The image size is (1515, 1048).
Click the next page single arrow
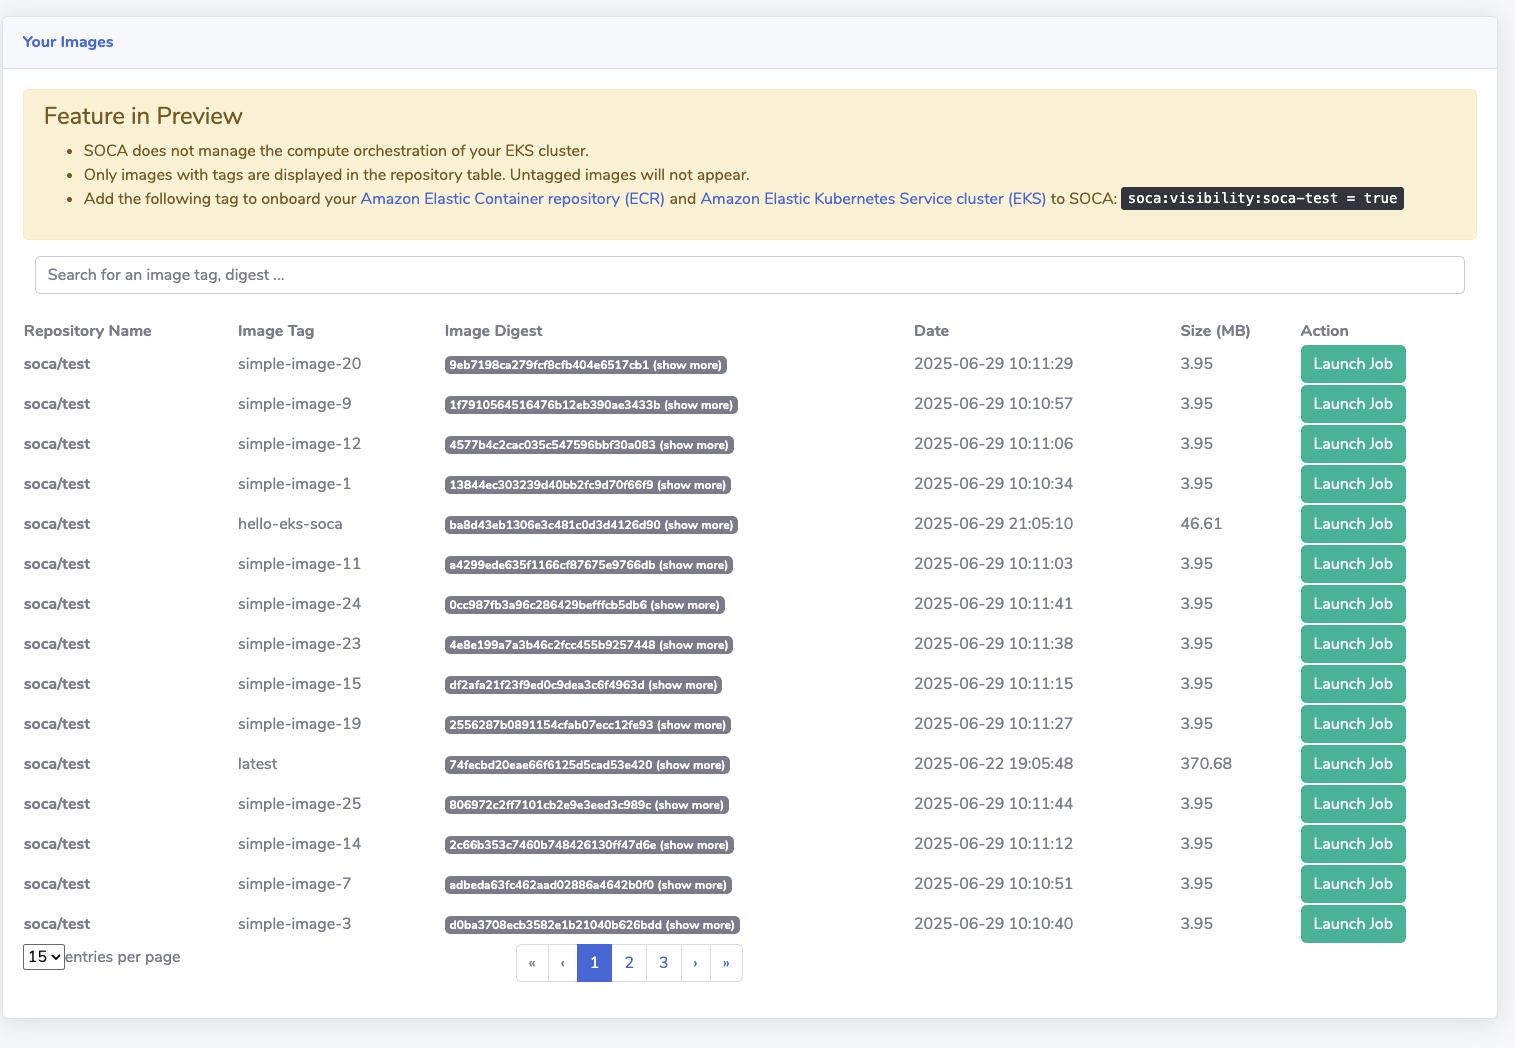pyautogui.click(x=695, y=963)
